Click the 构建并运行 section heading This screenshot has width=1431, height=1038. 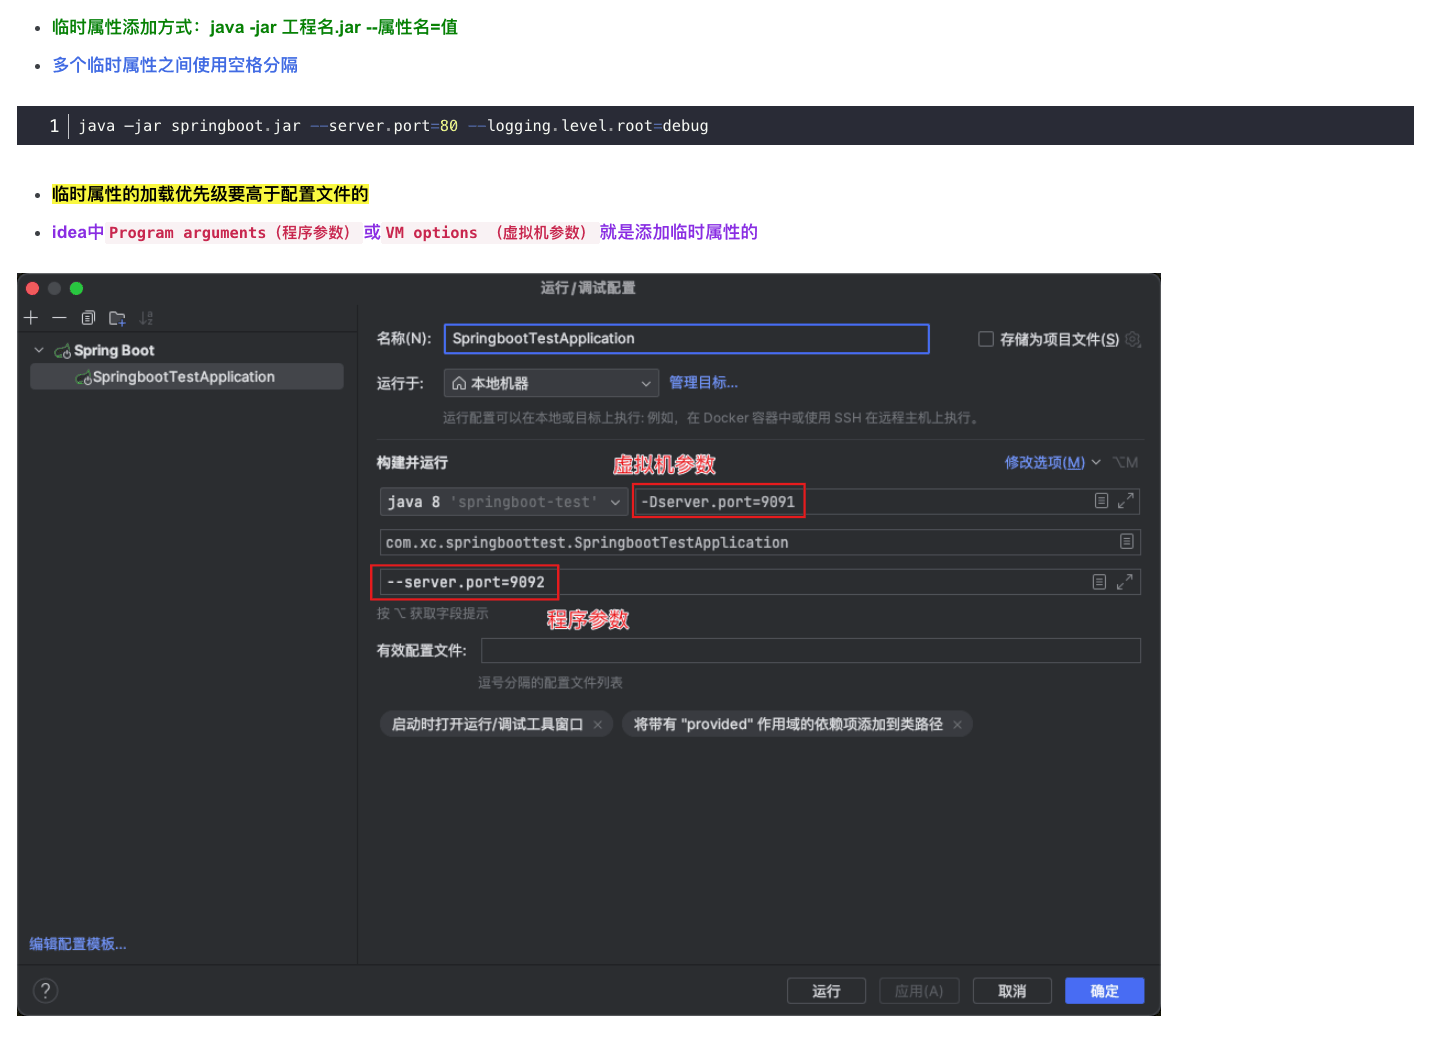tap(412, 462)
